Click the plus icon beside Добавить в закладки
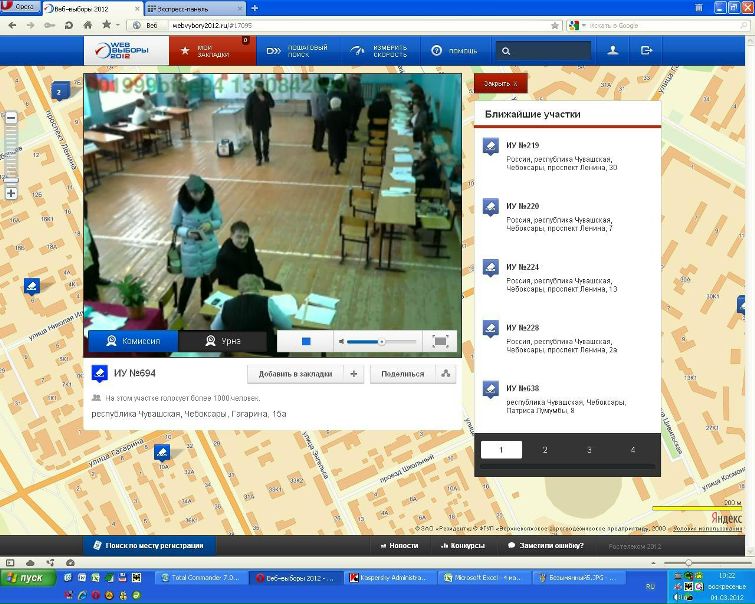Screen dimensions: 755x604 (x=354, y=374)
